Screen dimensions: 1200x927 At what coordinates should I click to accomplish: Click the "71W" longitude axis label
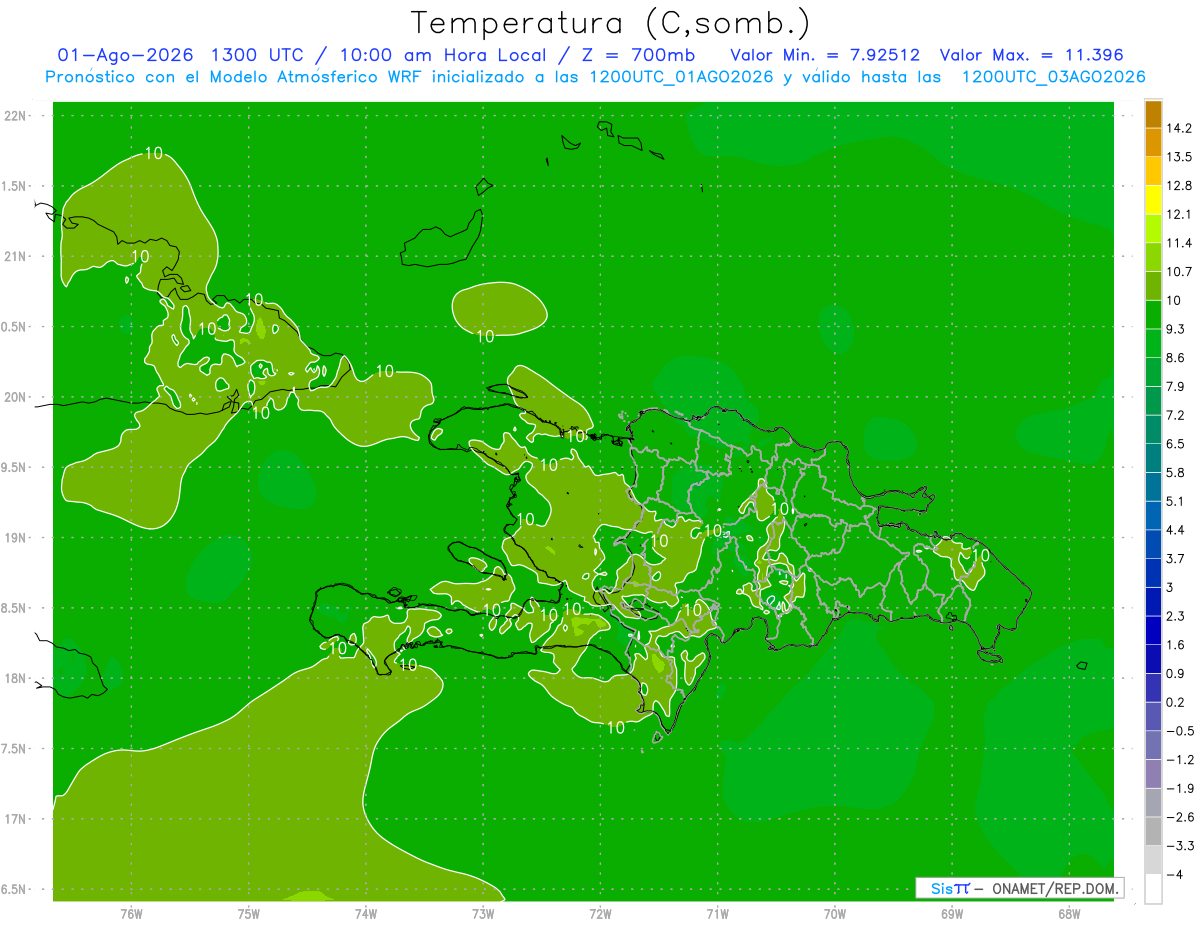717,913
